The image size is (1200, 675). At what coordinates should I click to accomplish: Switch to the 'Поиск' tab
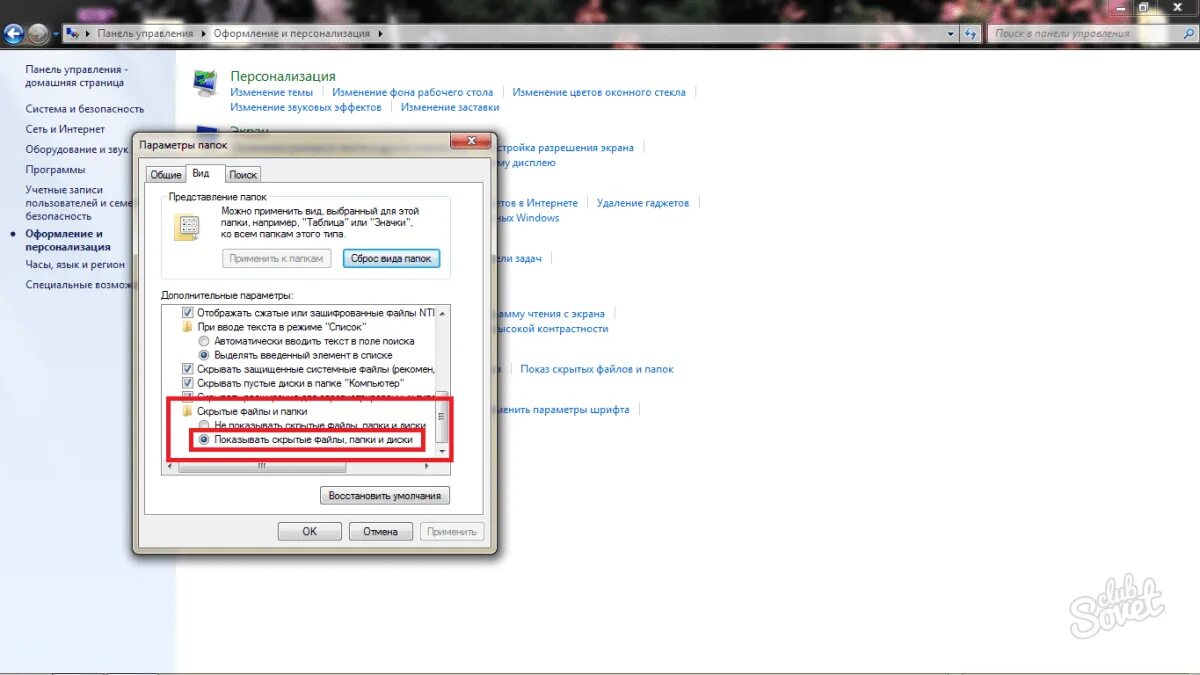coord(243,175)
